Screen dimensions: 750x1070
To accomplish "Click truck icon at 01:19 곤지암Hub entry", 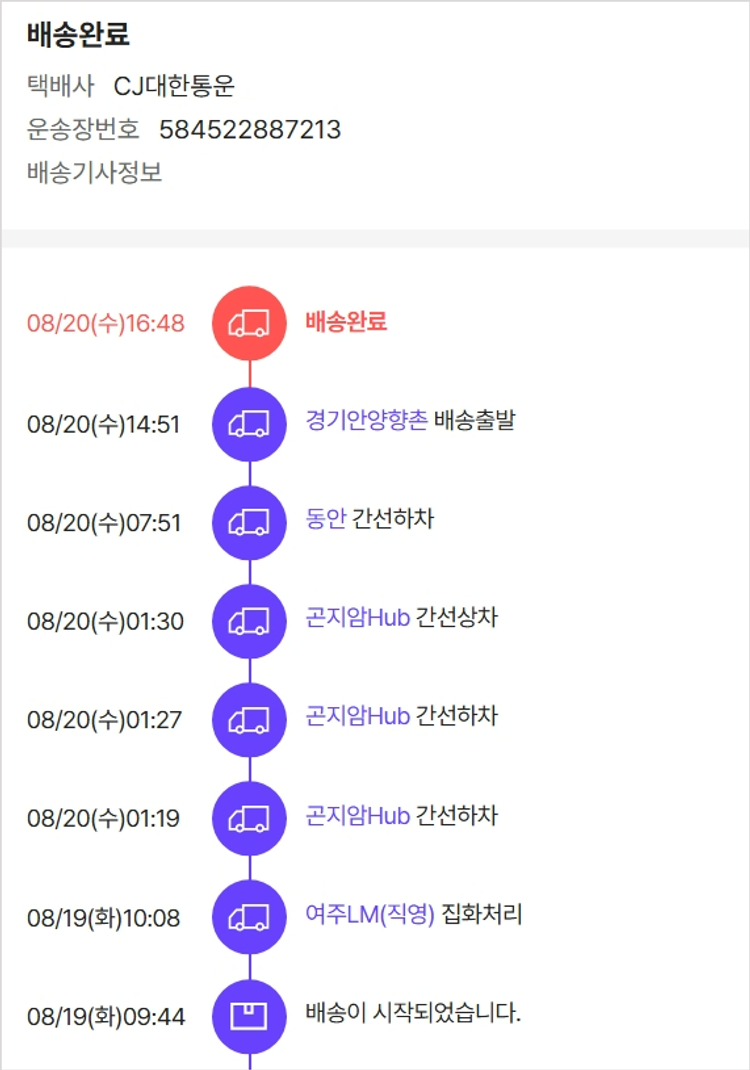I will (x=249, y=818).
